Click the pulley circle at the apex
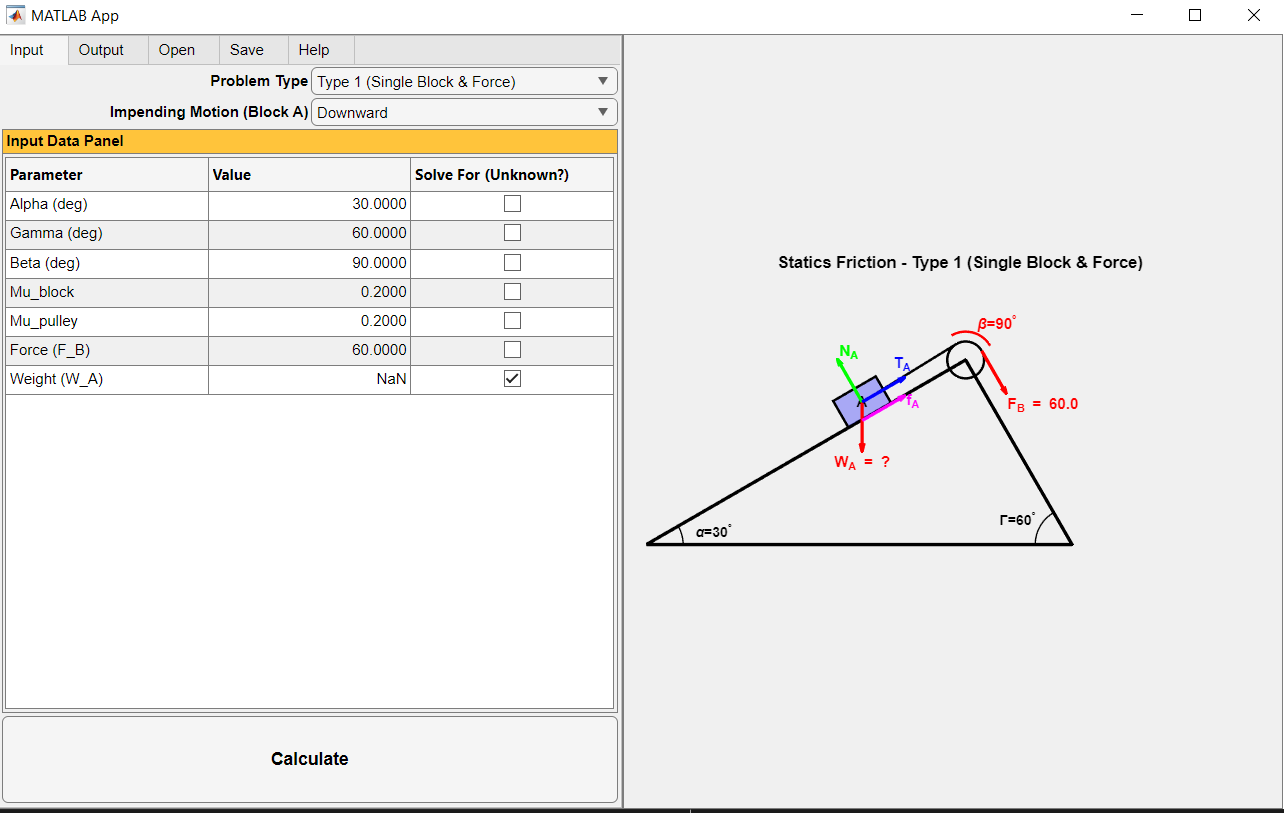This screenshot has height=813, width=1284. [x=964, y=362]
